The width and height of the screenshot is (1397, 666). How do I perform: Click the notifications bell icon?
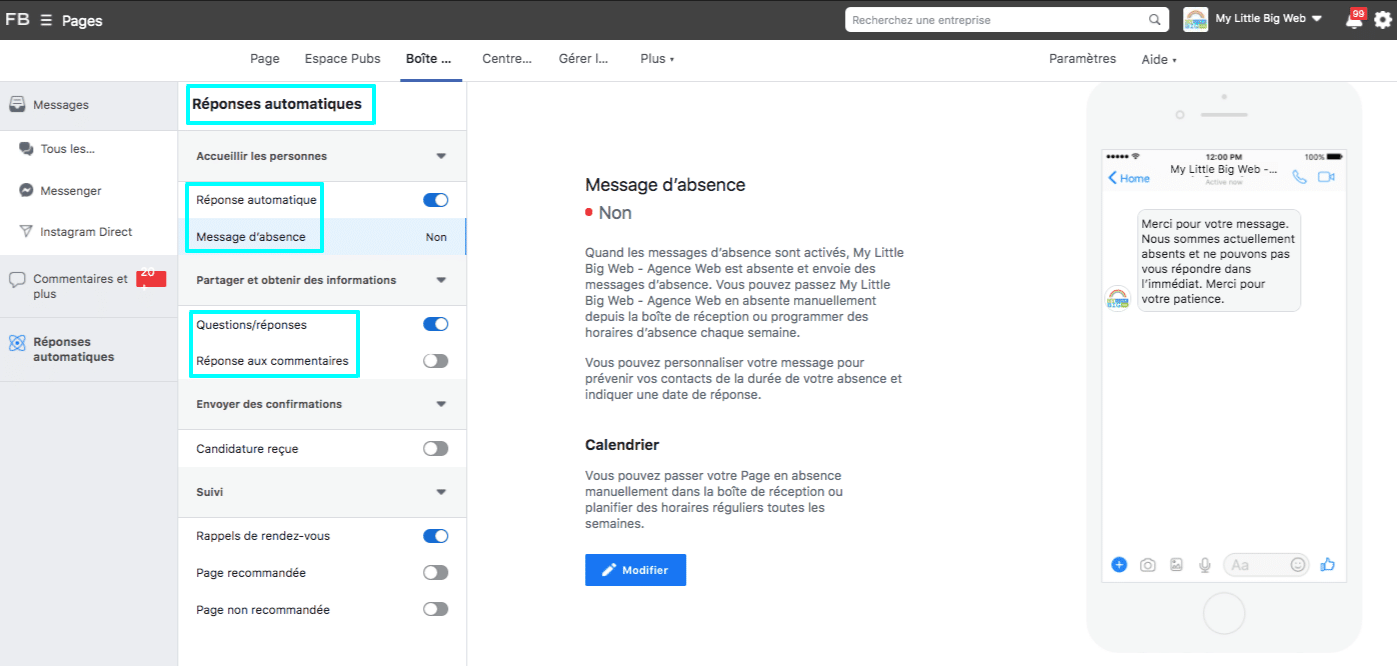[1354, 21]
